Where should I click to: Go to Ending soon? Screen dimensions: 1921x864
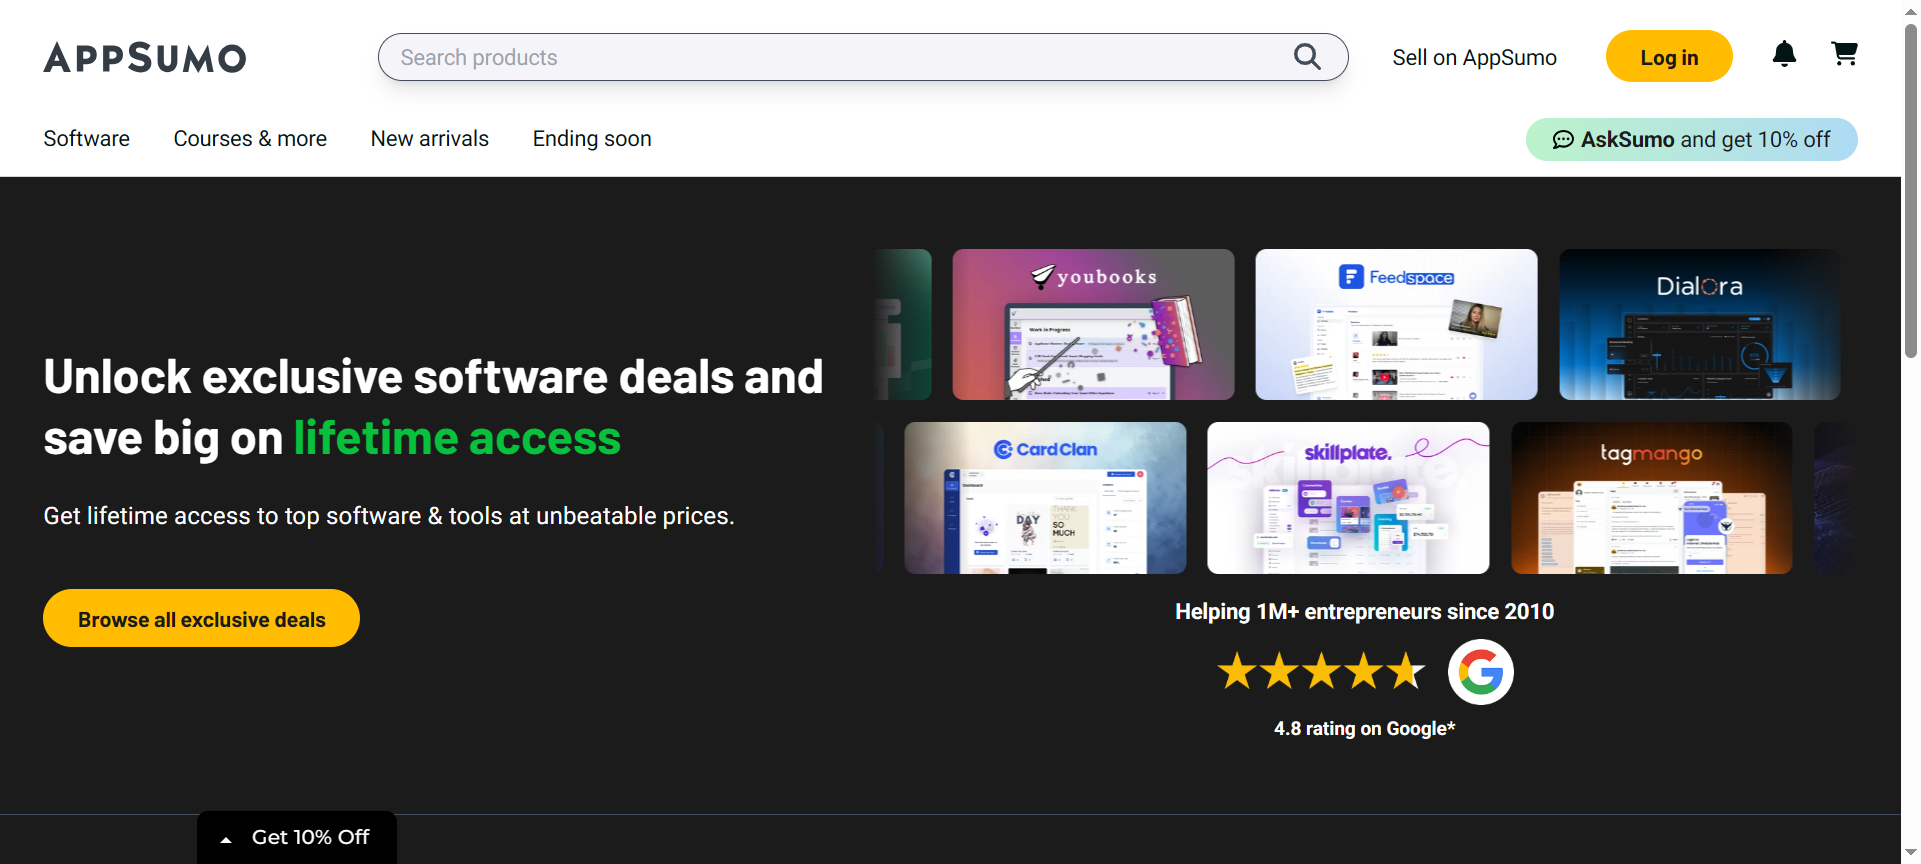(x=592, y=139)
